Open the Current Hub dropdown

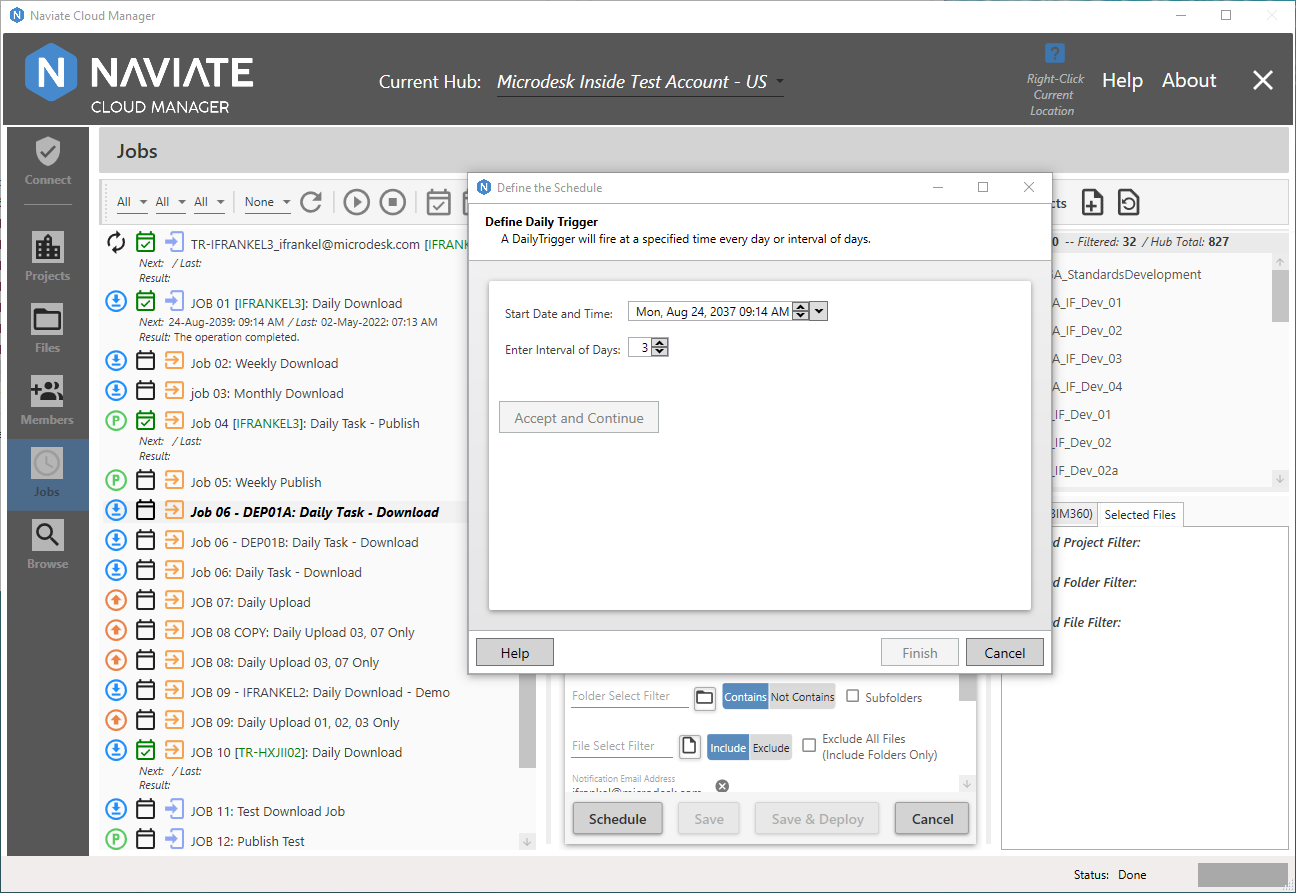coord(640,82)
